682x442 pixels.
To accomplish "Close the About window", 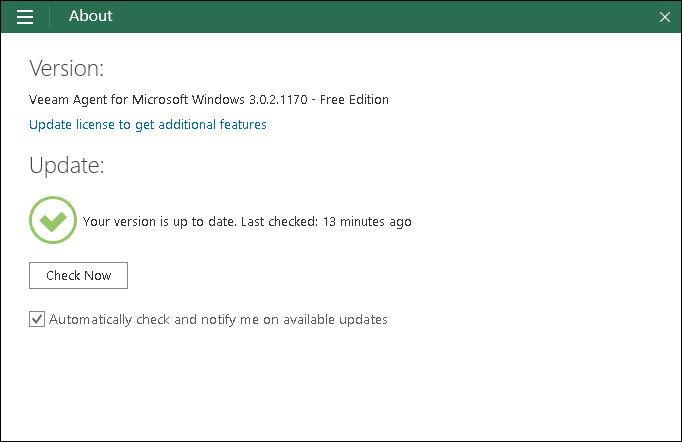I will 665,17.
